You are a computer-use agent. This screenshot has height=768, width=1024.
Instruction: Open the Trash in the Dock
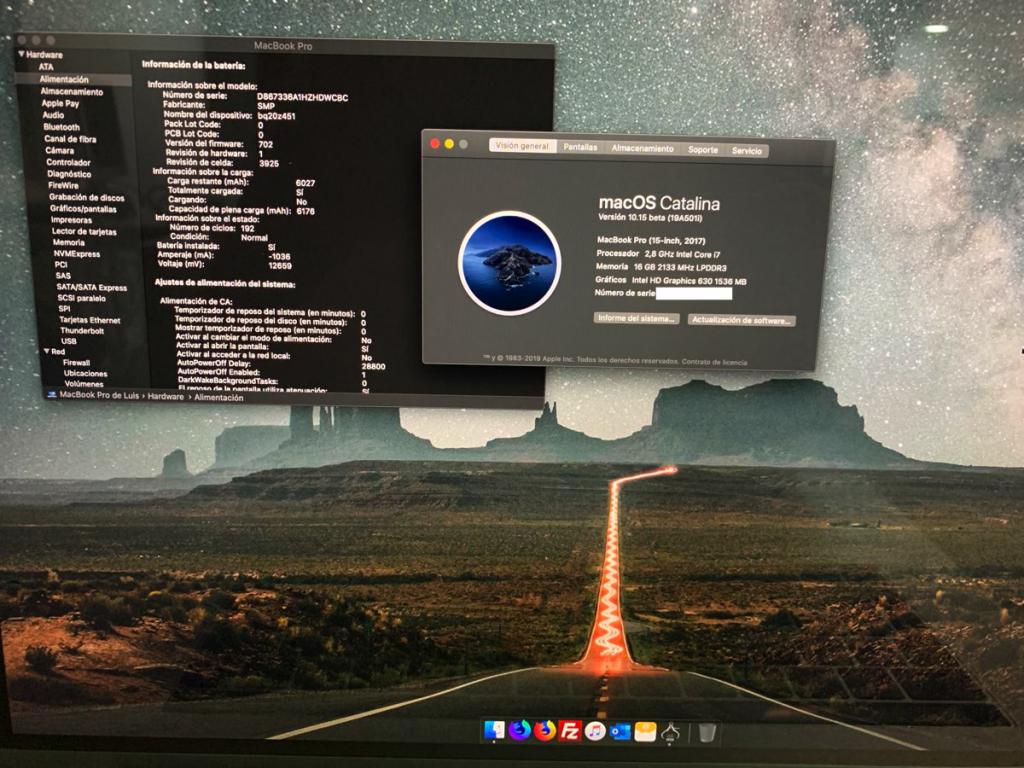pos(707,733)
